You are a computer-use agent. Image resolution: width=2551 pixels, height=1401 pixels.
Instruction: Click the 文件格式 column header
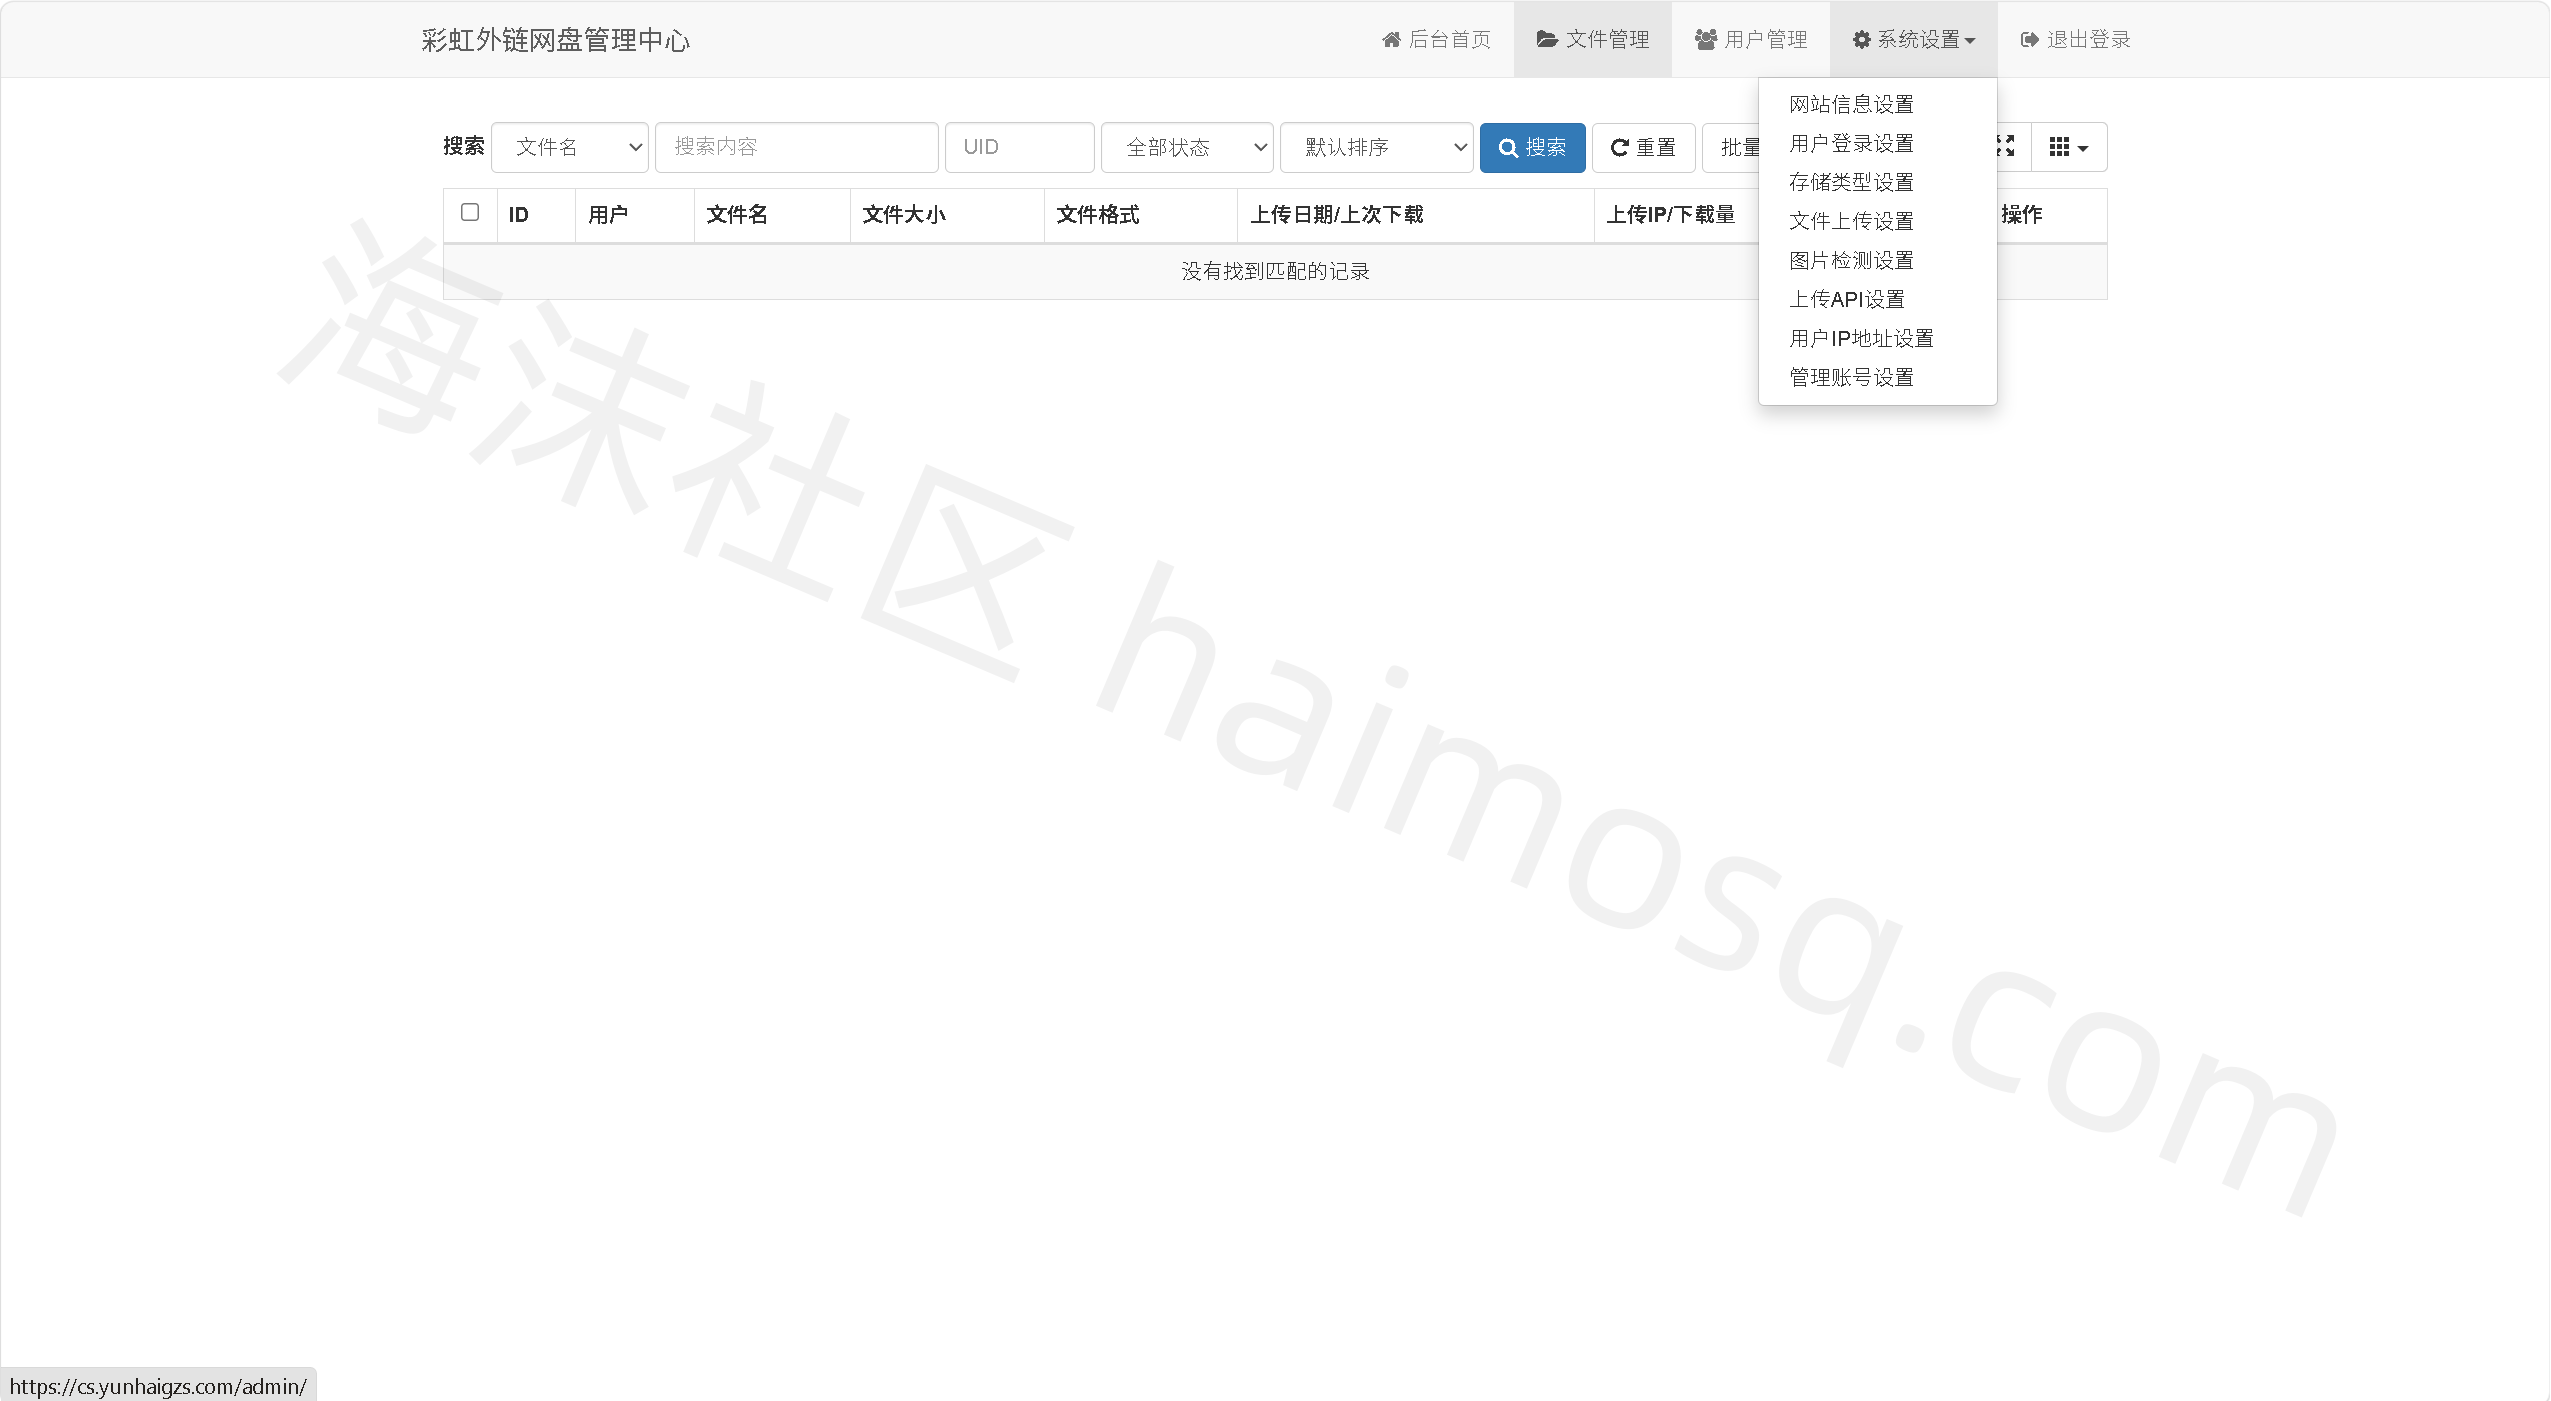pos(1141,215)
